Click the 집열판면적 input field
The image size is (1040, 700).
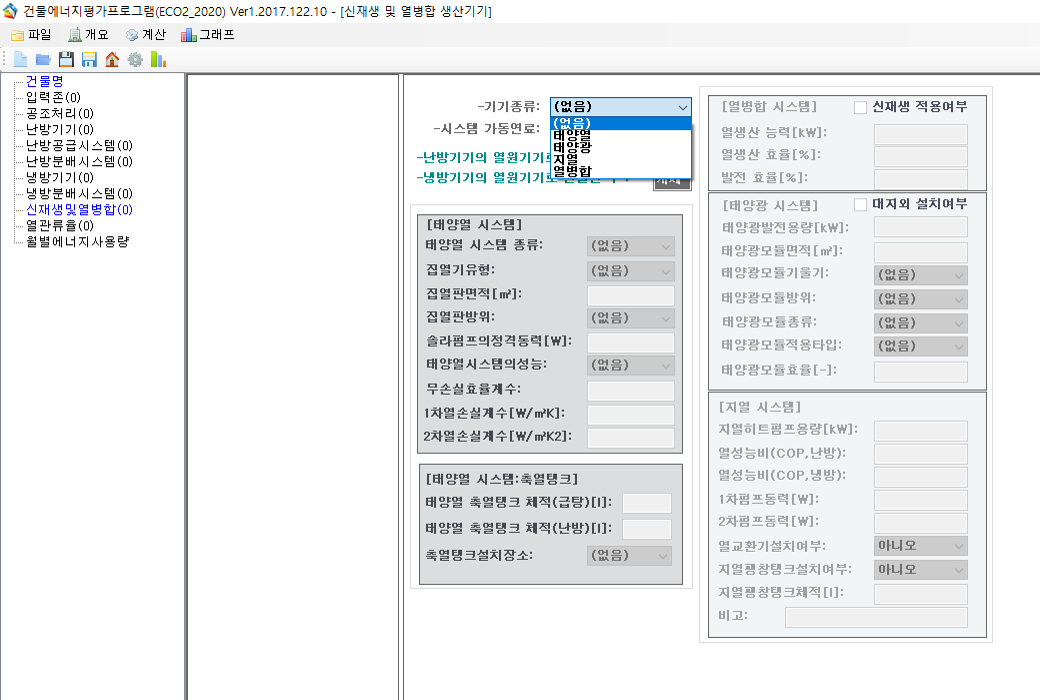point(630,295)
